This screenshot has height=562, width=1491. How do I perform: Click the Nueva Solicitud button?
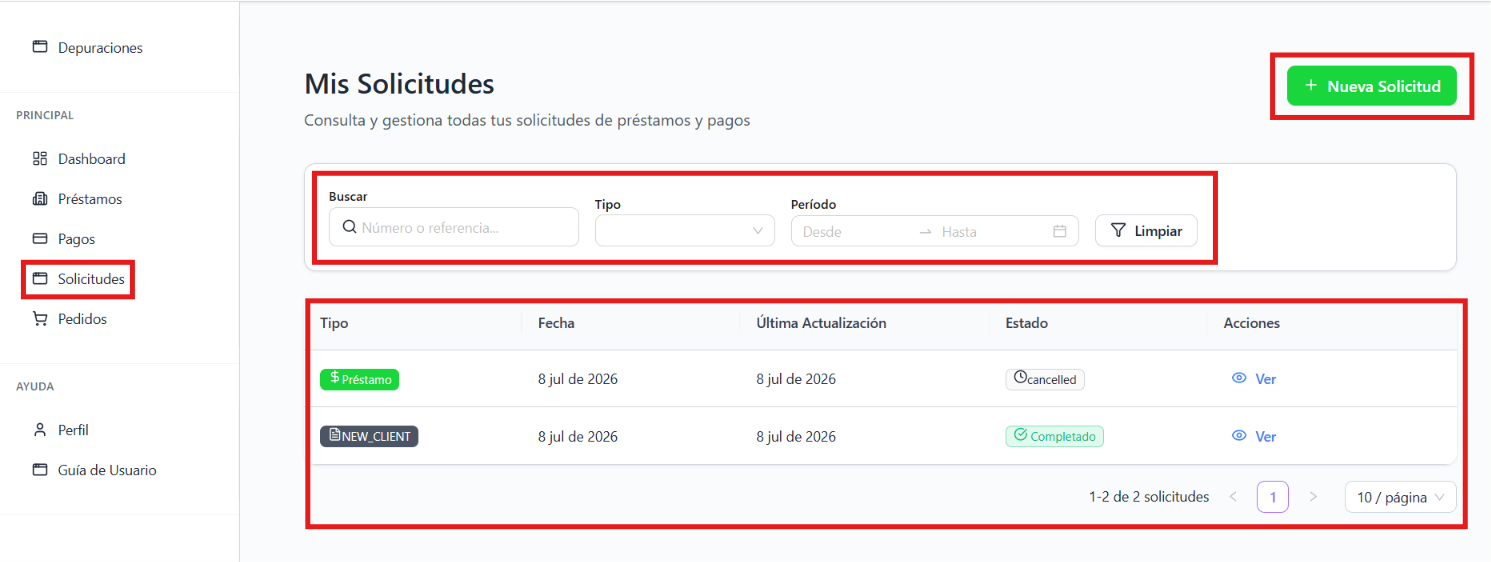(1372, 86)
